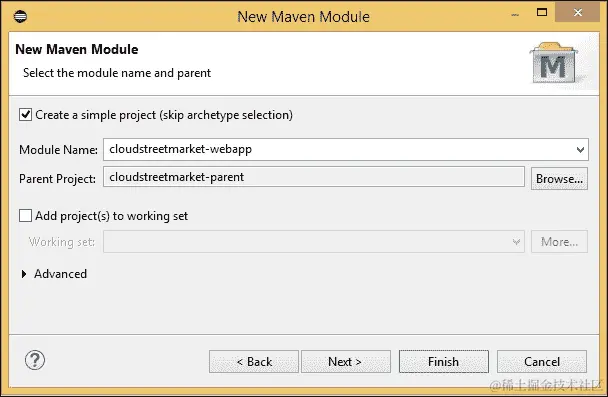
Task: Maximize the New Maven Module window
Action: click(x=542, y=13)
